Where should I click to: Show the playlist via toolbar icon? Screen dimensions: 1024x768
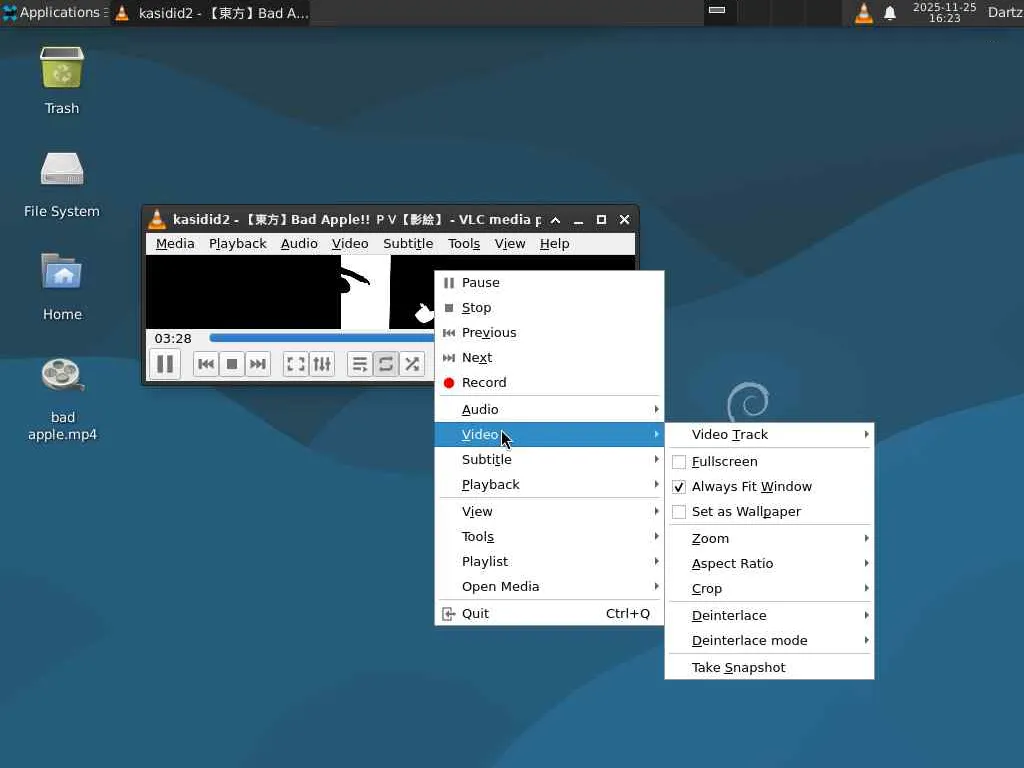tap(360, 364)
